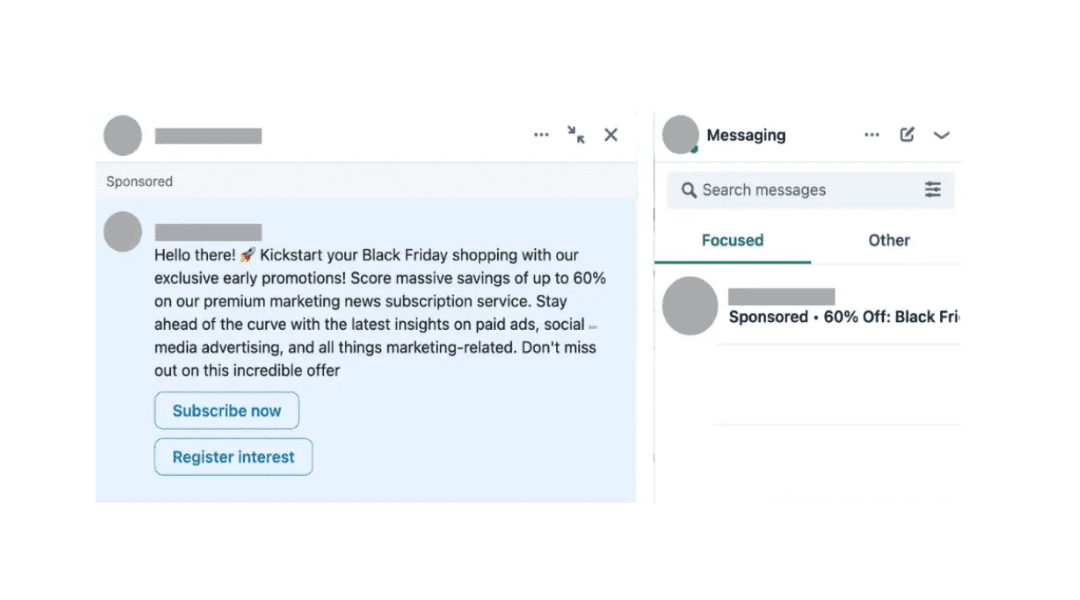The image size is (1080, 600).
Task: Open the Messaging panel's three-dot overflow menu
Action: tap(871, 134)
